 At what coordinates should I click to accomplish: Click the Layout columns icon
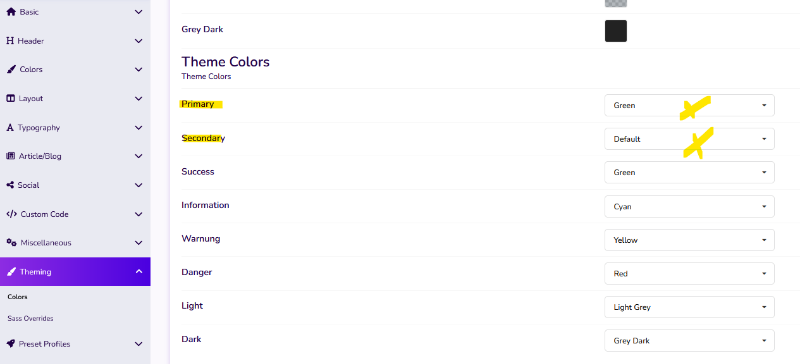pos(11,99)
